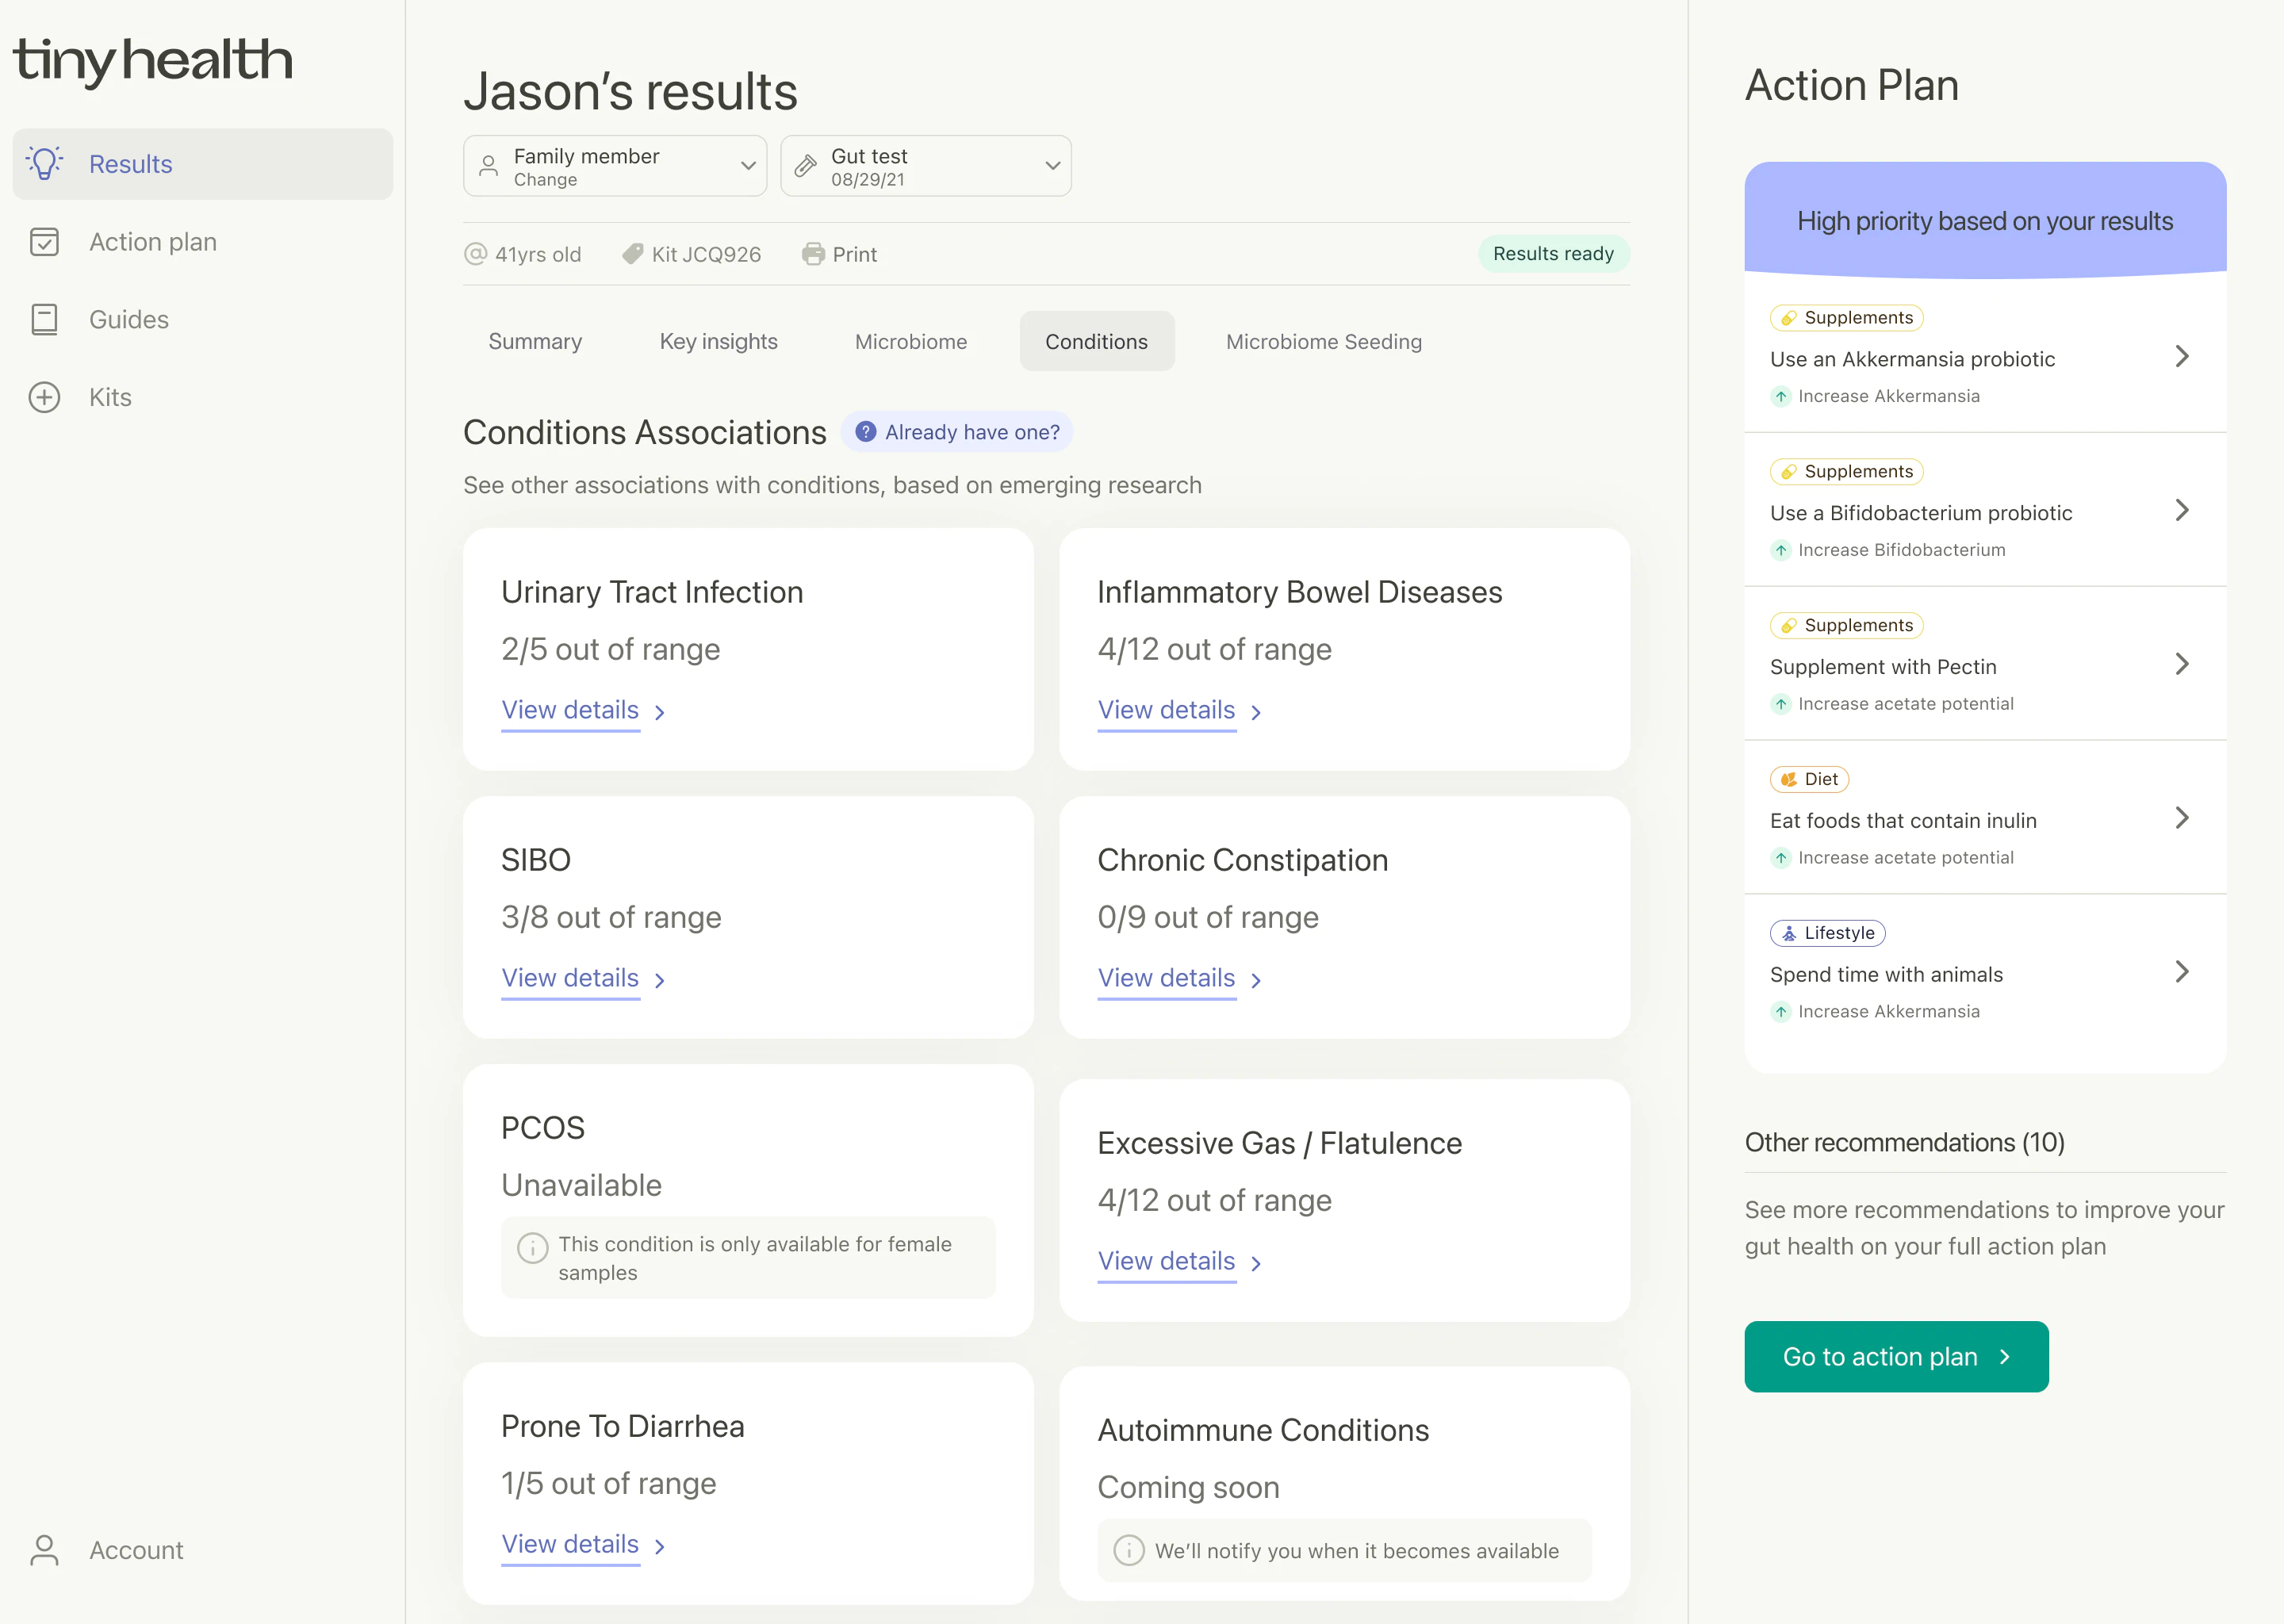Viewport: 2284px width, 1624px height.
Task: Click the Diet tag food icon
Action: coord(1789,779)
